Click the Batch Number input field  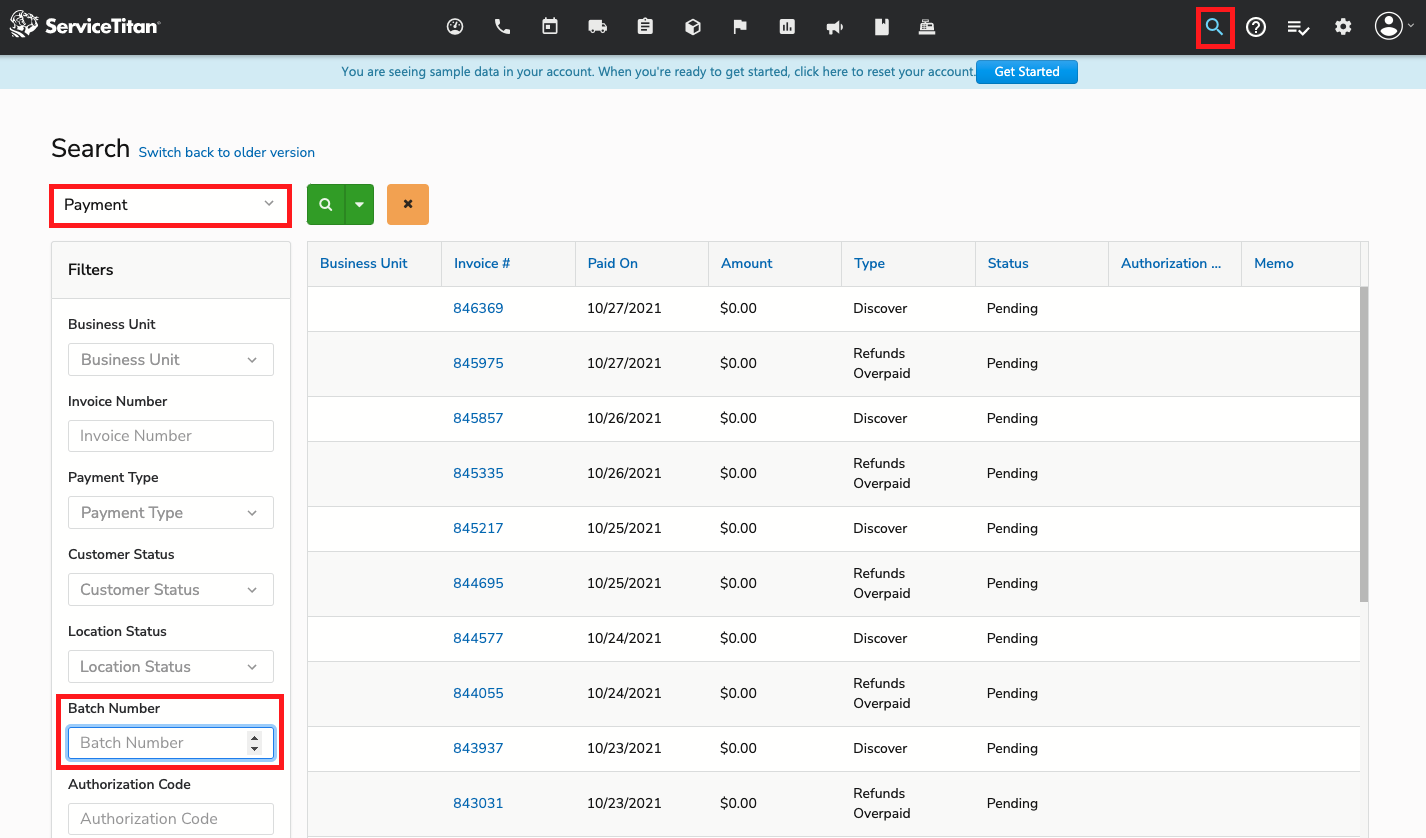(x=171, y=743)
